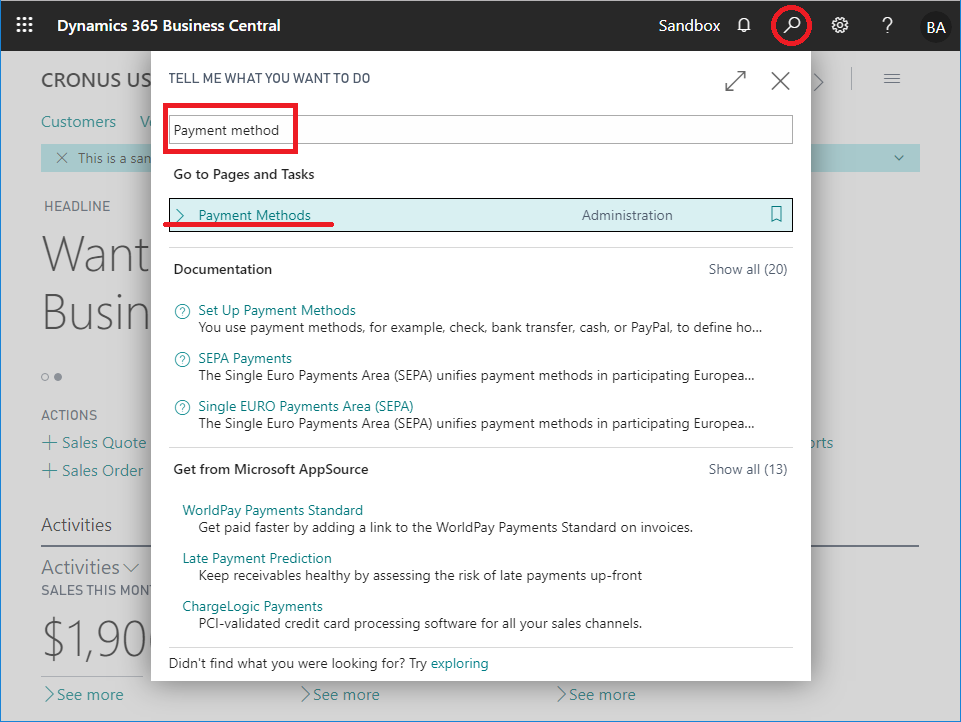Image resolution: width=961 pixels, height=722 pixels.
Task: Open Late Payment Prediction app
Action: [257, 558]
